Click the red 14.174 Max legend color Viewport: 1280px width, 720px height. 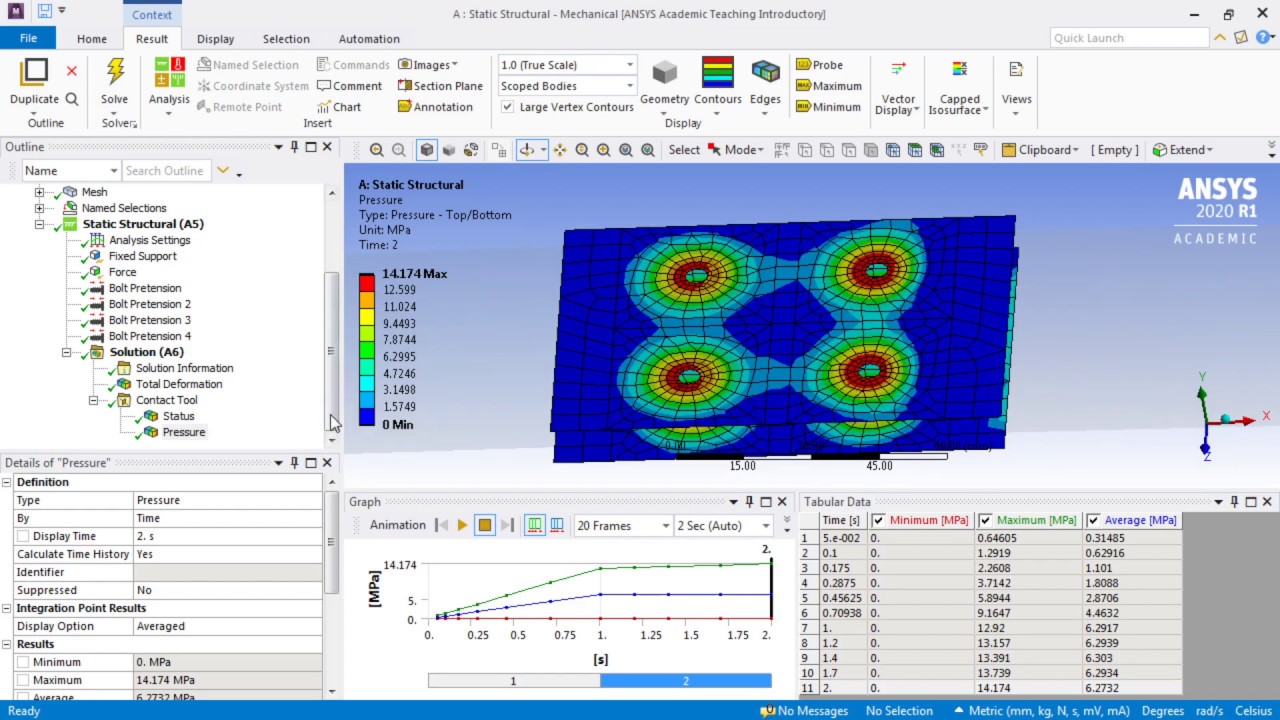[x=367, y=282]
